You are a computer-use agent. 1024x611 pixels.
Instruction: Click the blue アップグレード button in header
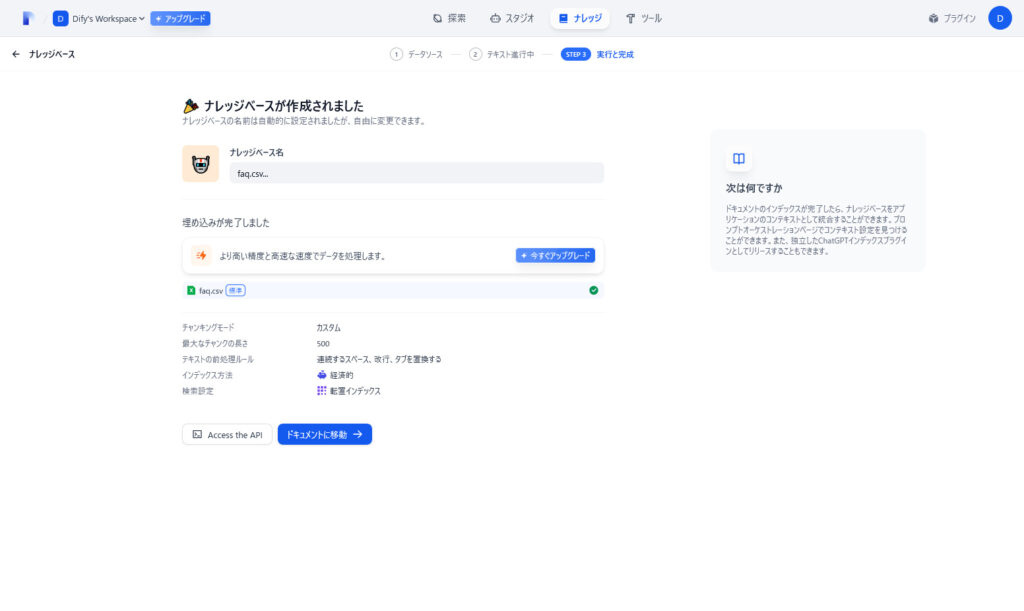click(180, 18)
